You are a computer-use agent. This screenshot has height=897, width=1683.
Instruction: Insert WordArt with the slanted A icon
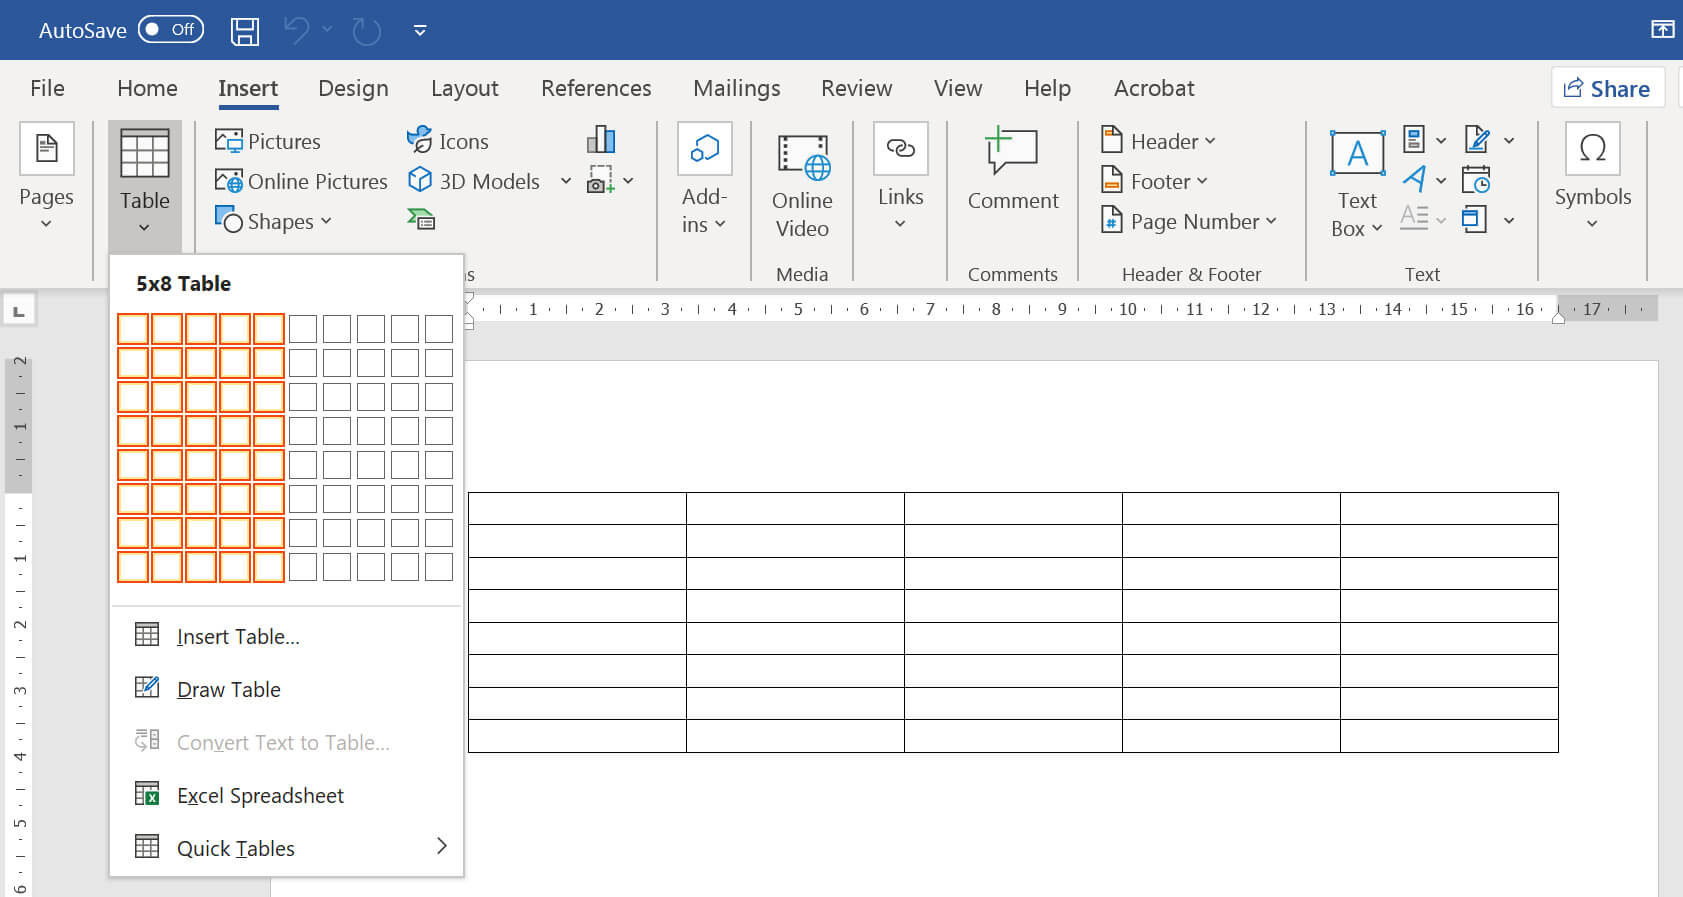click(1414, 179)
